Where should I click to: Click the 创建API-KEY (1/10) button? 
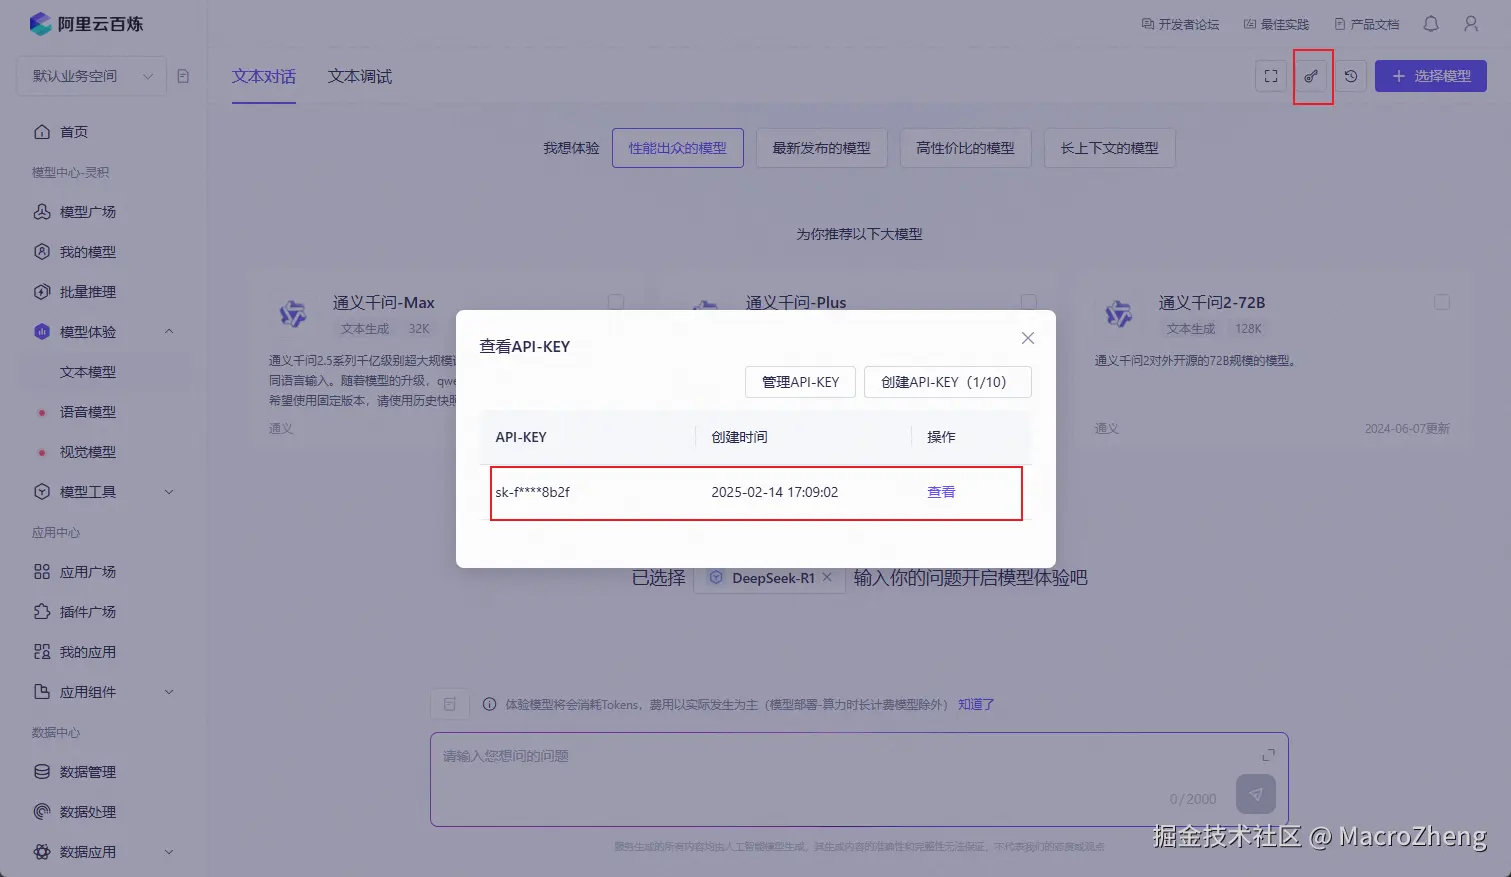coord(948,382)
